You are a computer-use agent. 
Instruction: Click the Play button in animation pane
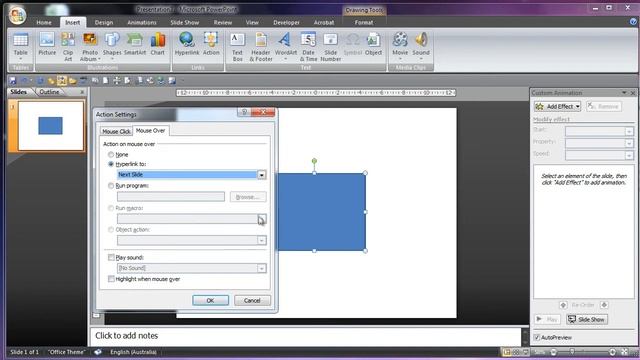[547, 319]
